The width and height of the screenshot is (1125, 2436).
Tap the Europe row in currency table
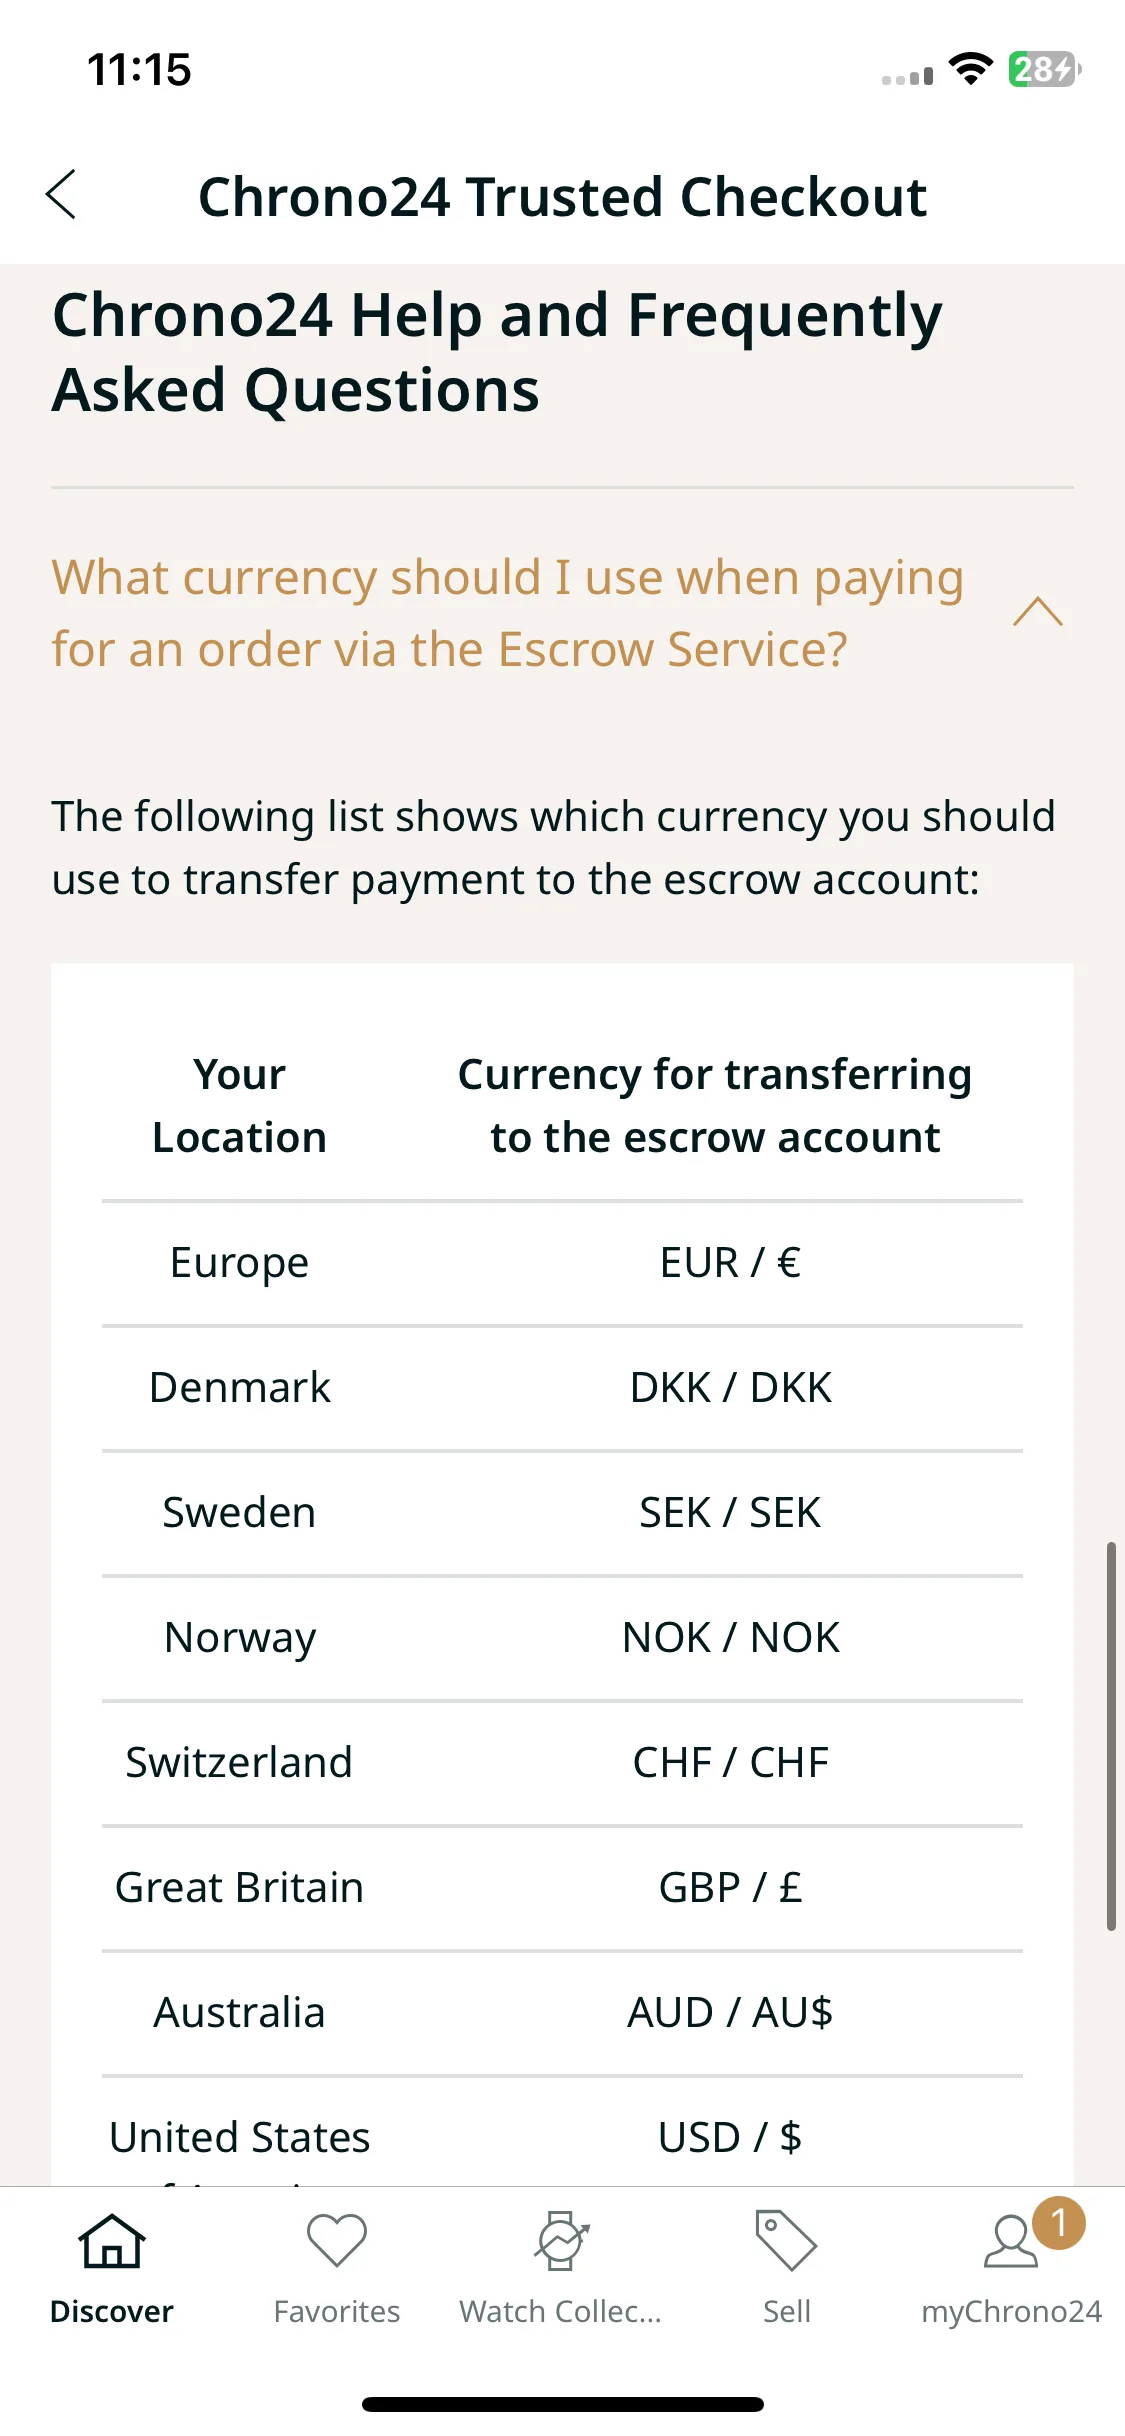coord(562,1263)
